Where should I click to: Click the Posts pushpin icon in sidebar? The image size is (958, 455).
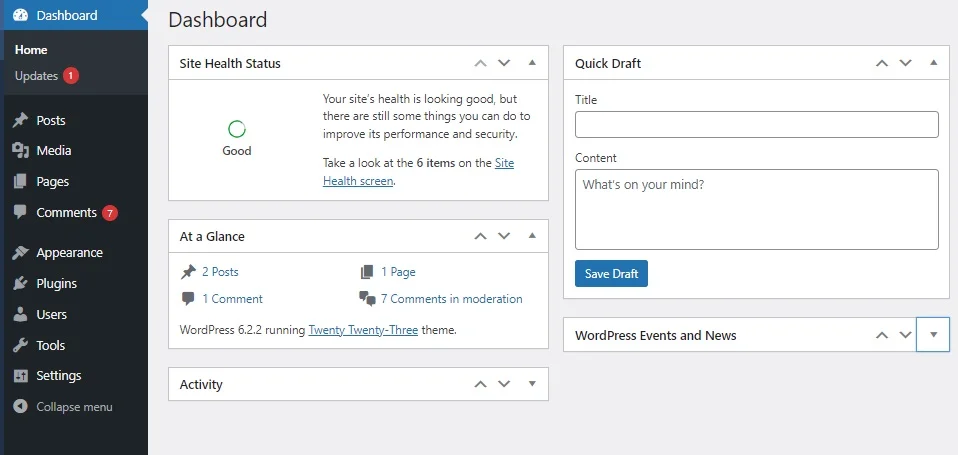tap(20, 120)
